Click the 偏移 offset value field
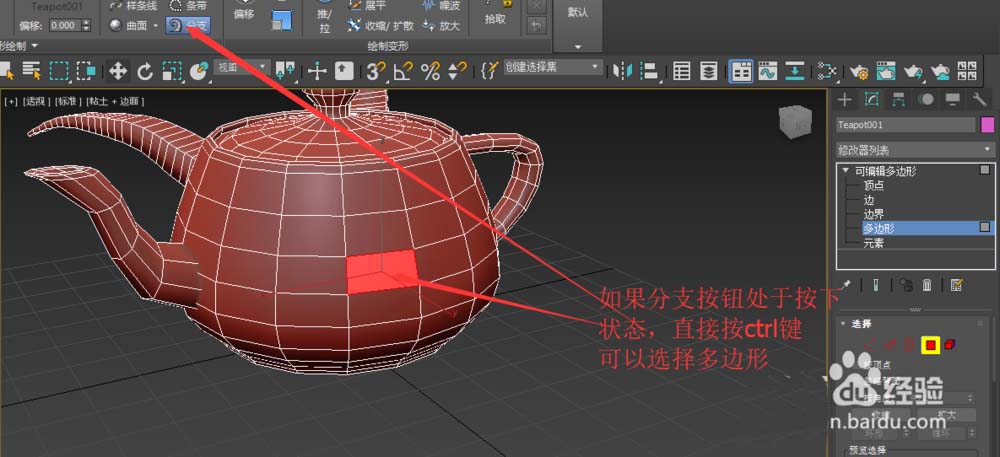The height and width of the screenshot is (457, 1000). pyautogui.click(x=64, y=25)
